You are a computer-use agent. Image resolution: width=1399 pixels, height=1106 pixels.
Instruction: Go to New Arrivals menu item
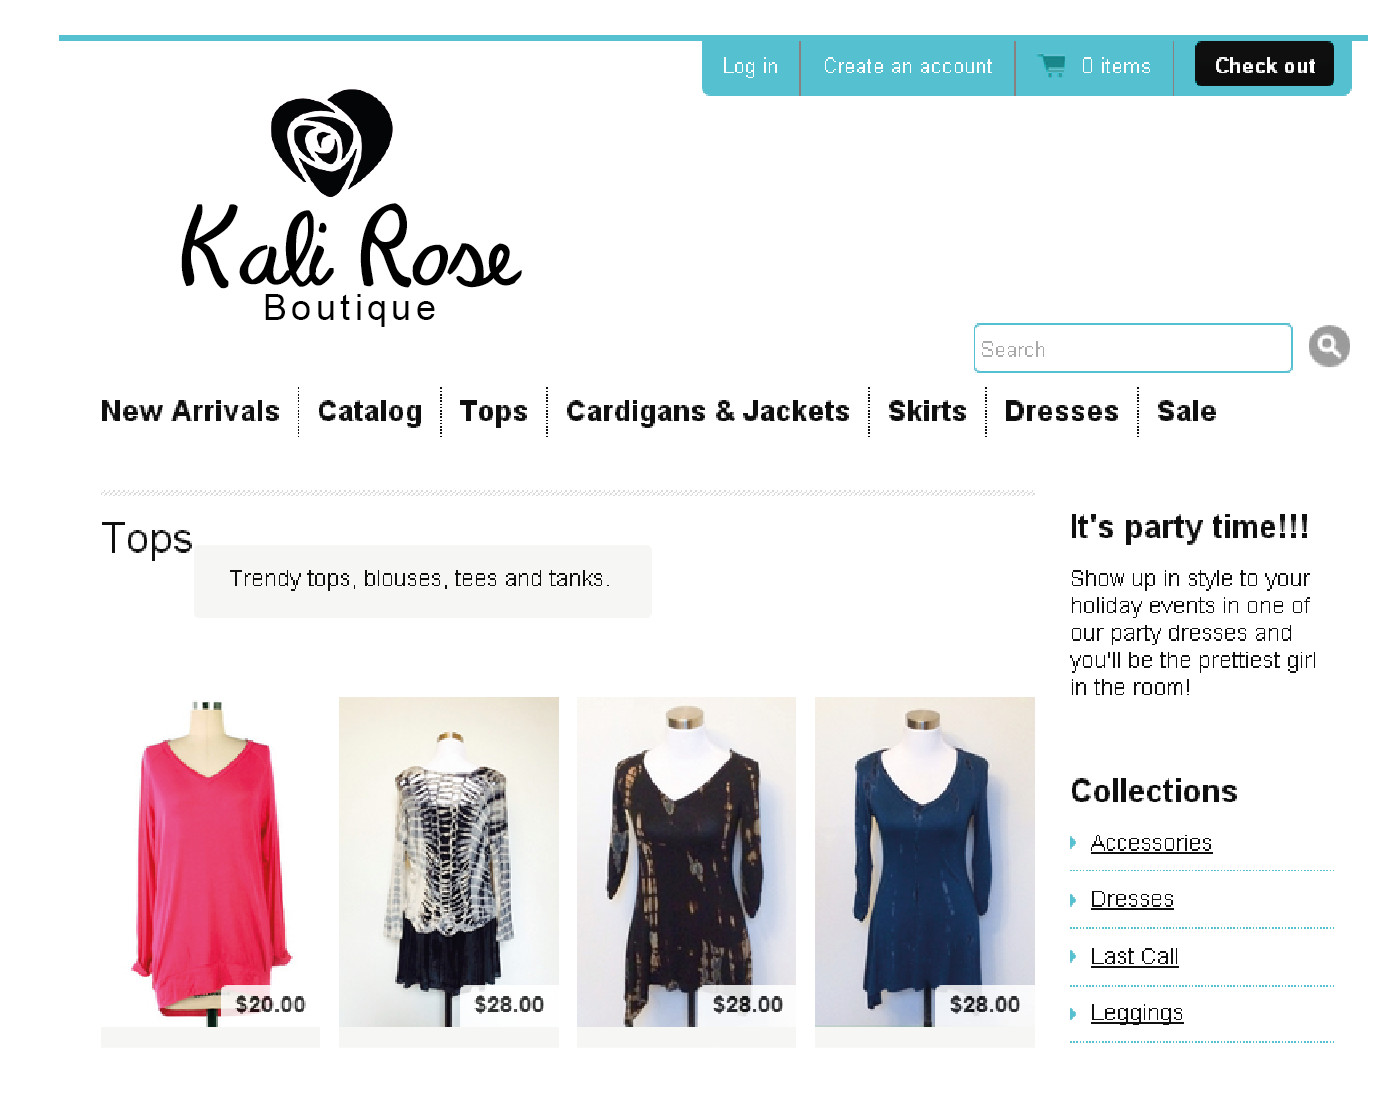pyautogui.click(x=190, y=411)
